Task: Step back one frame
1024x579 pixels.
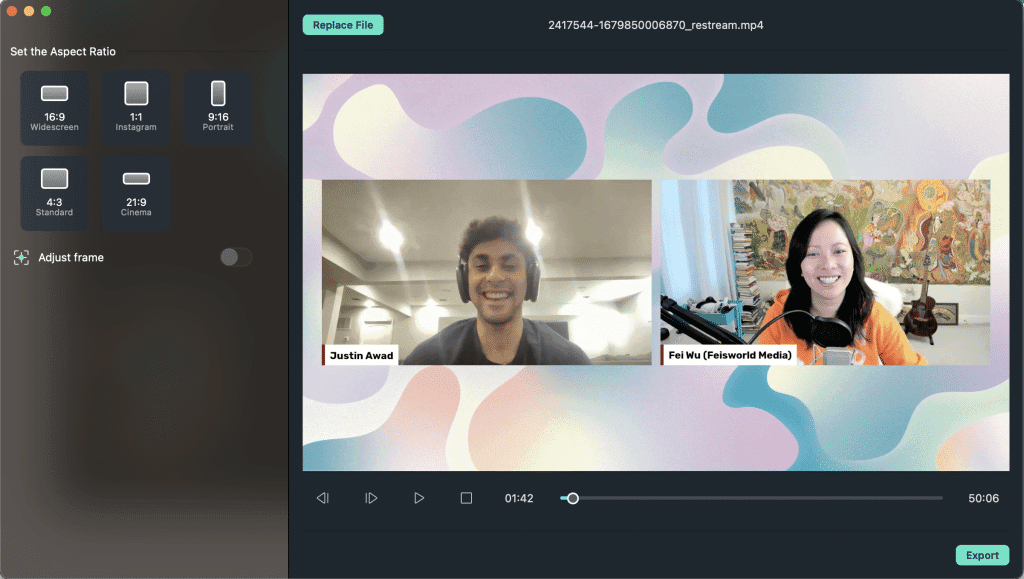Action: [323, 498]
